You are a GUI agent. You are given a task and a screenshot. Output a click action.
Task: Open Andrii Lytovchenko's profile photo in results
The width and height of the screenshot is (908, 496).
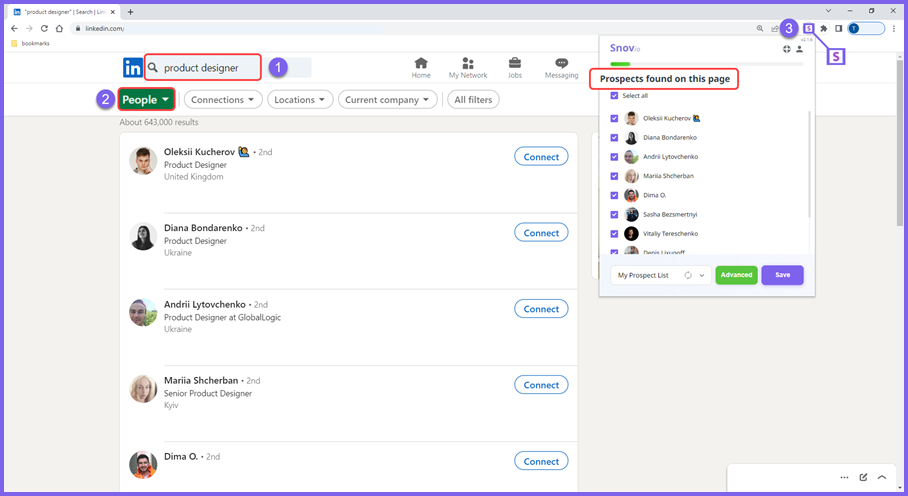point(143,313)
